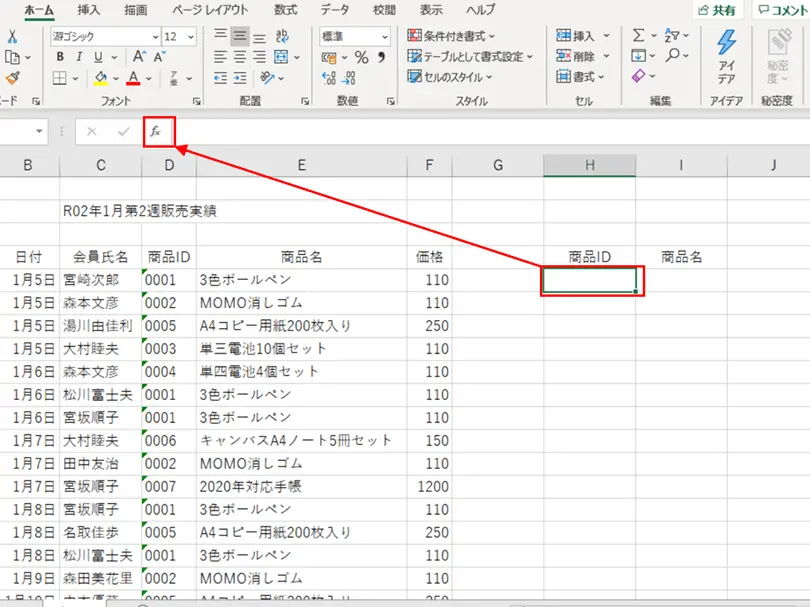This screenshot has width=810, height=607.
Task: Click the Cut (scissors) icon
Action: (x=12, y=35)
